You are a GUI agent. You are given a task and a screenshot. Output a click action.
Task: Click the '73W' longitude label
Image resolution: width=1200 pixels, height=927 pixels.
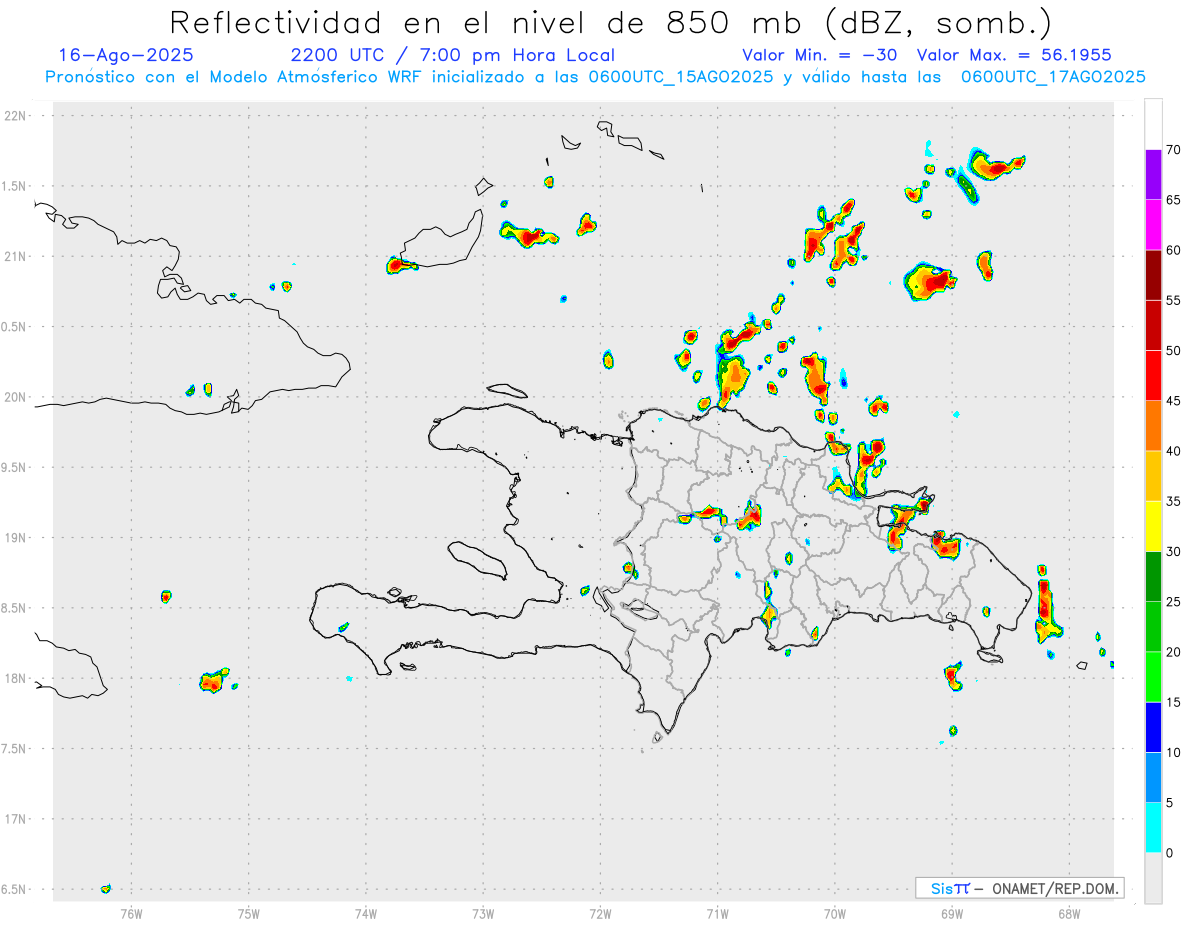click(483, 912)
